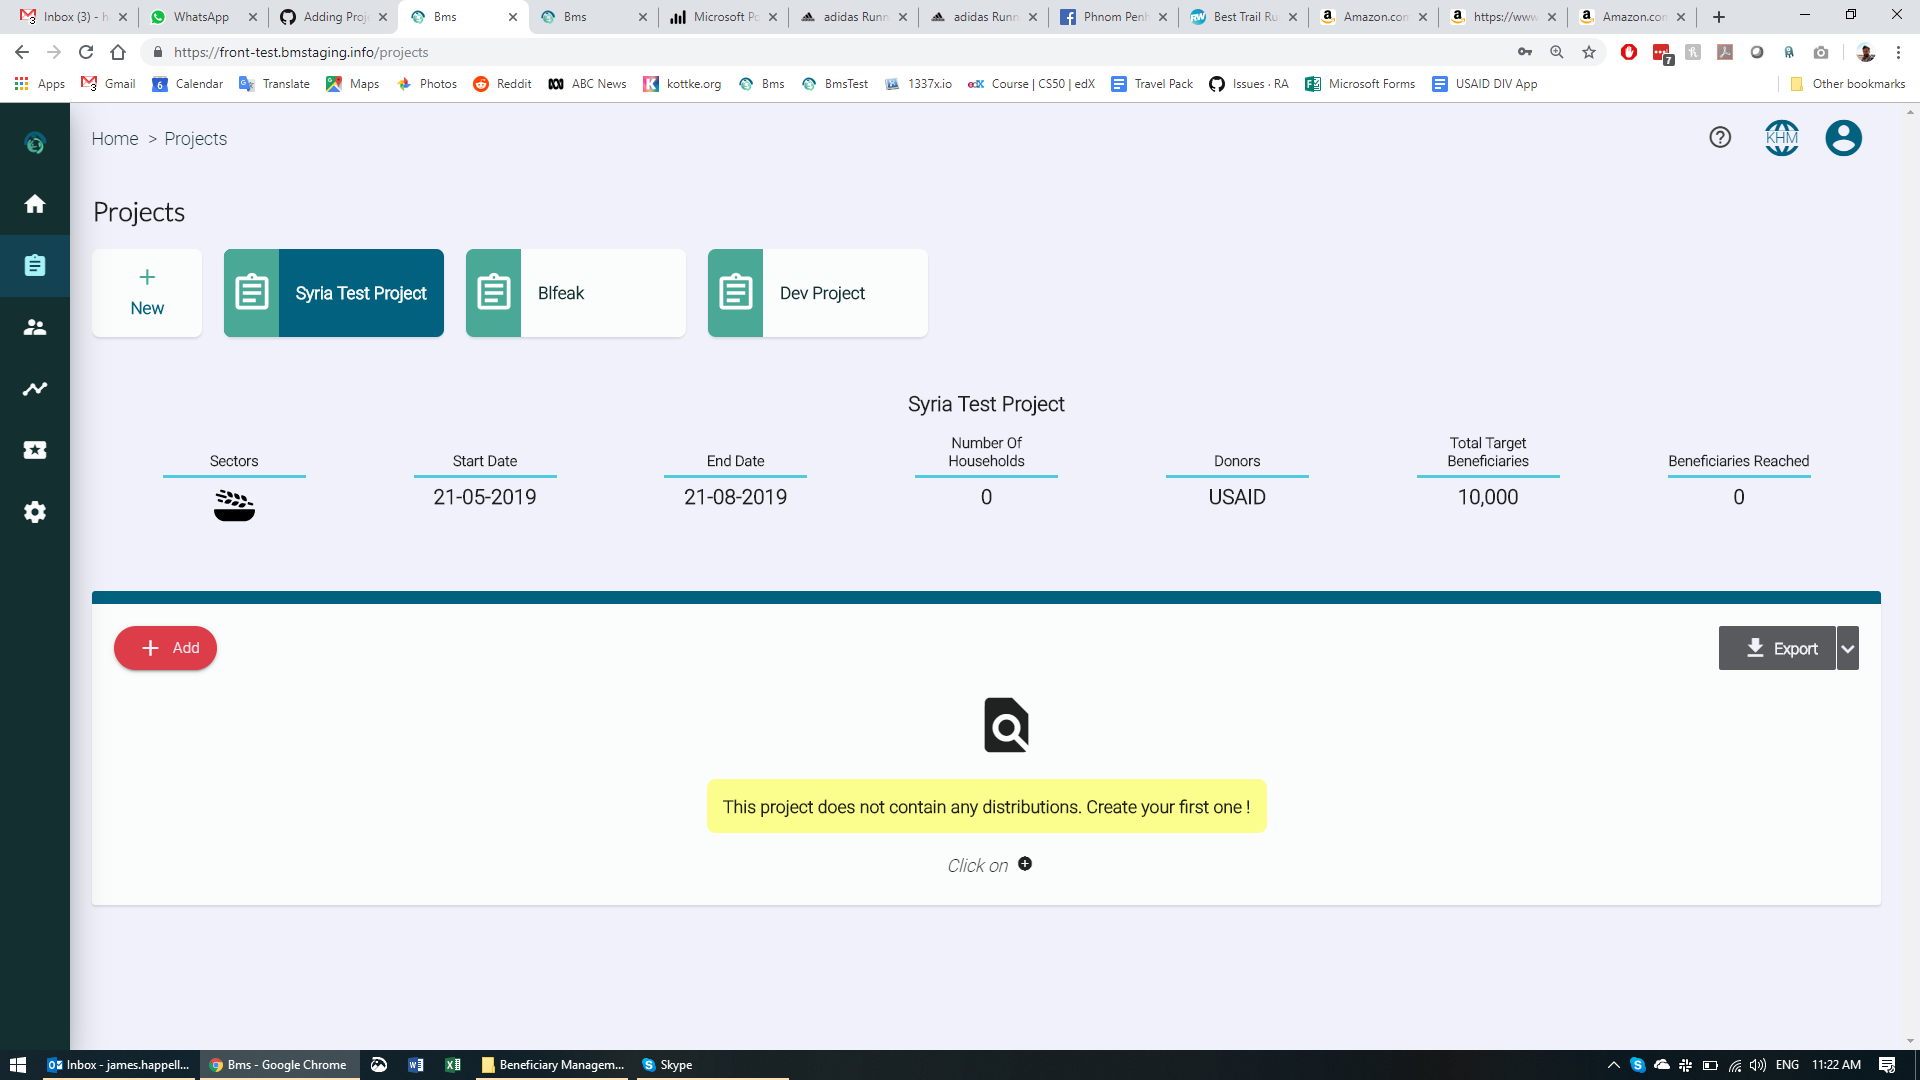This screenshot has height=1080, width=1920.
Task: Open Vouchers ticket icon in sidebar
Action: 35,450
